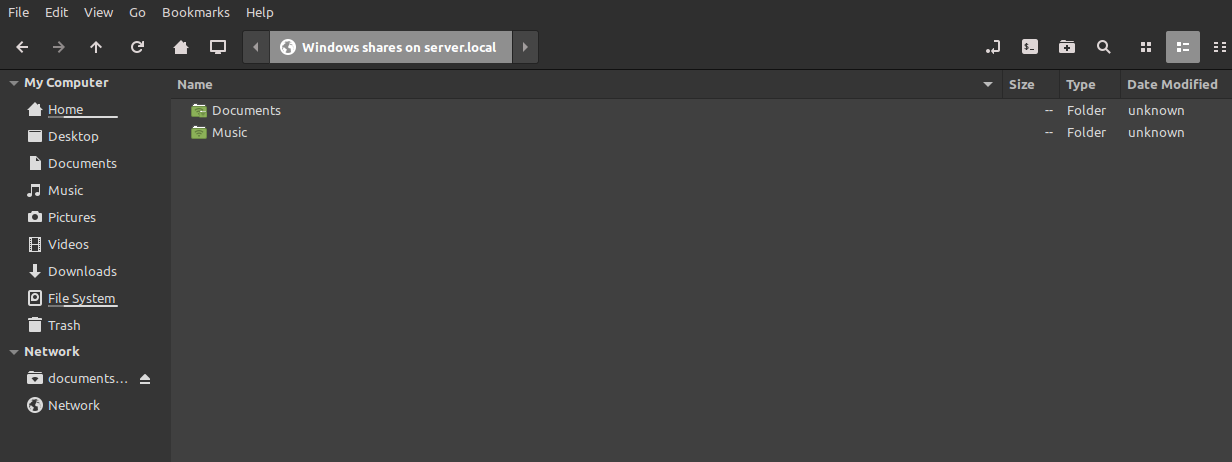Collapse the Network sidebar section
Image resolution: width=1232 pixels, height=462 pixels.
click(13, 352)
